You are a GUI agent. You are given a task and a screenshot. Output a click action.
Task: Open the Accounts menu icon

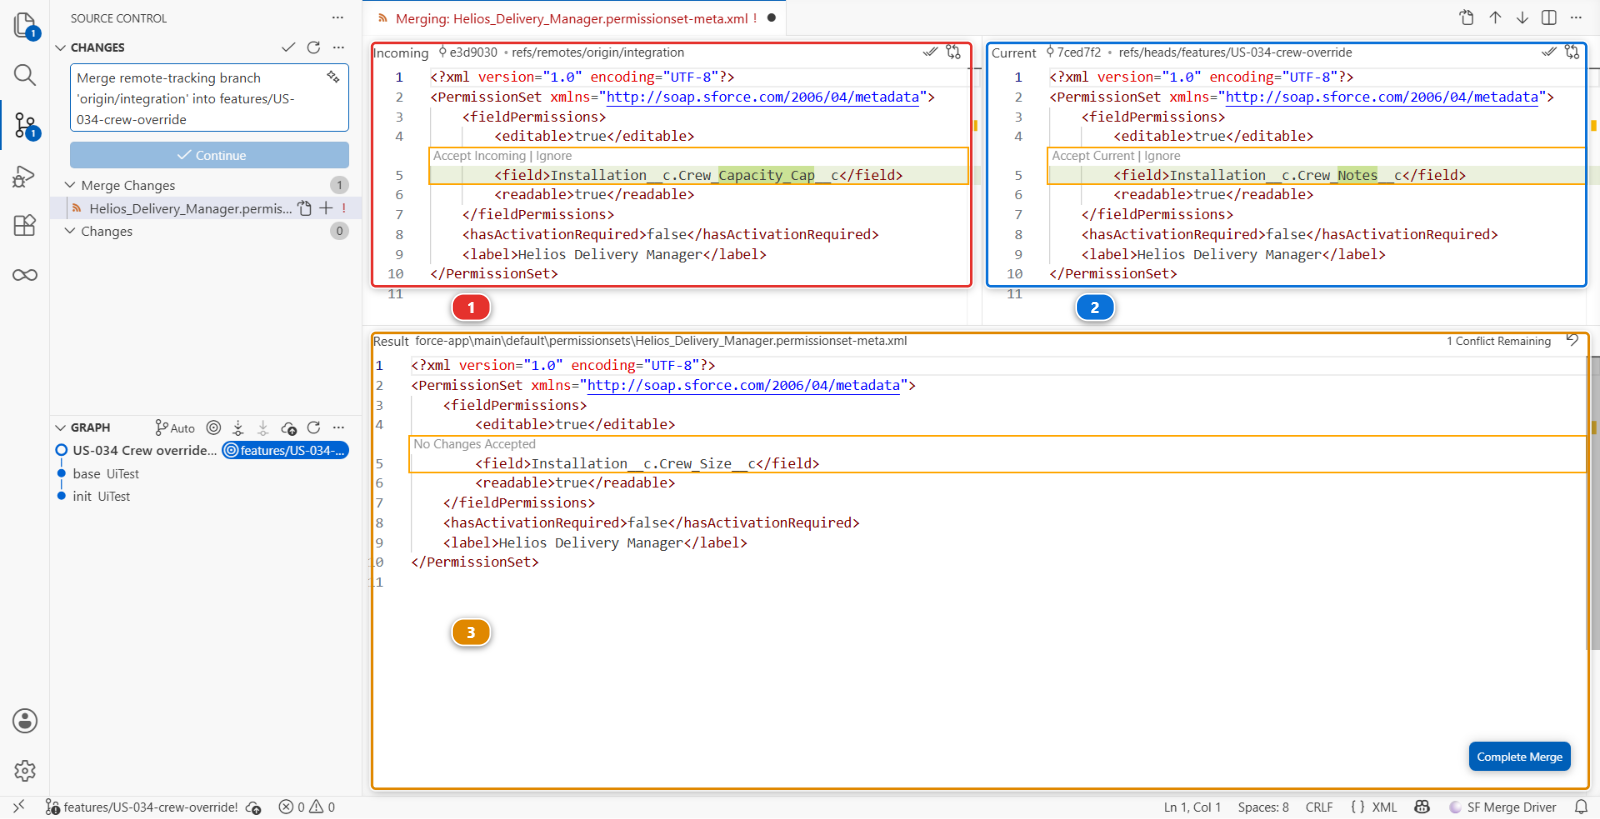coord(25,721)
